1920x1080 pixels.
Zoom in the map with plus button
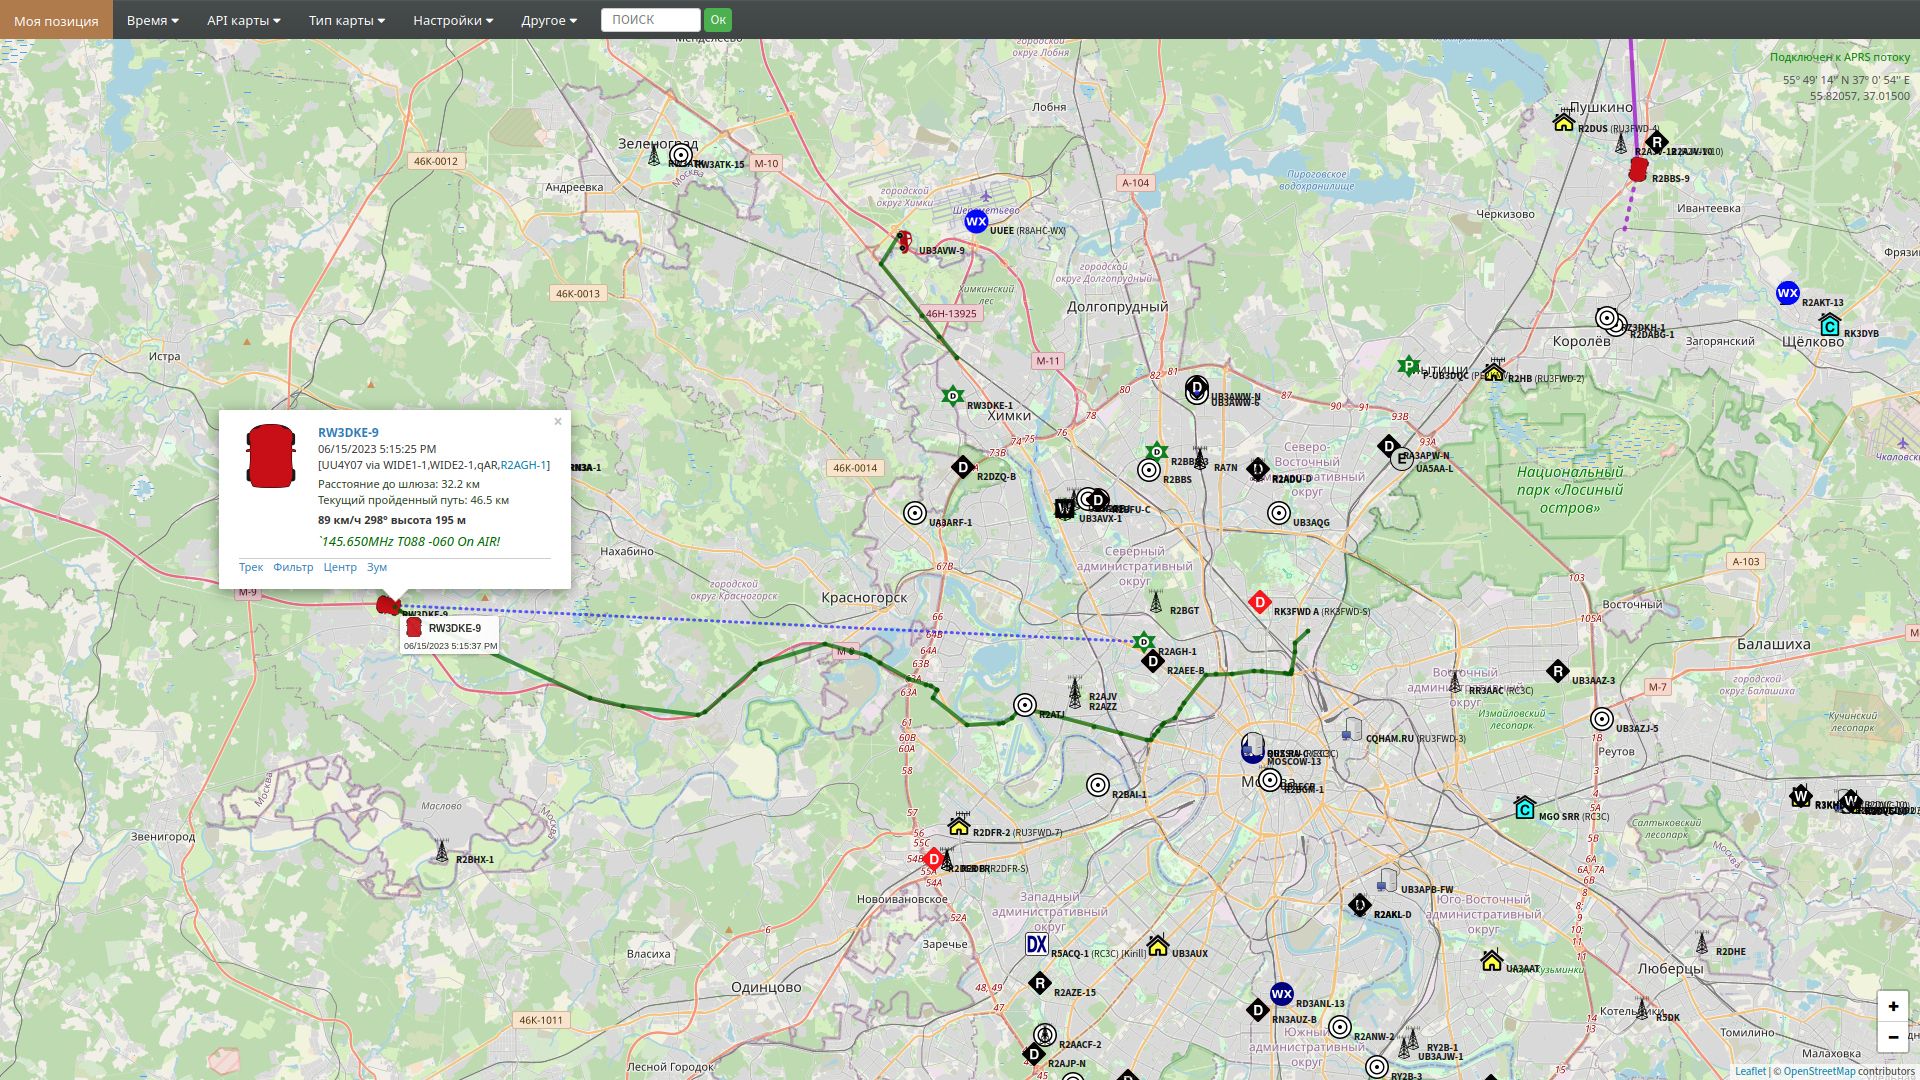(x=1893, y=1006)
